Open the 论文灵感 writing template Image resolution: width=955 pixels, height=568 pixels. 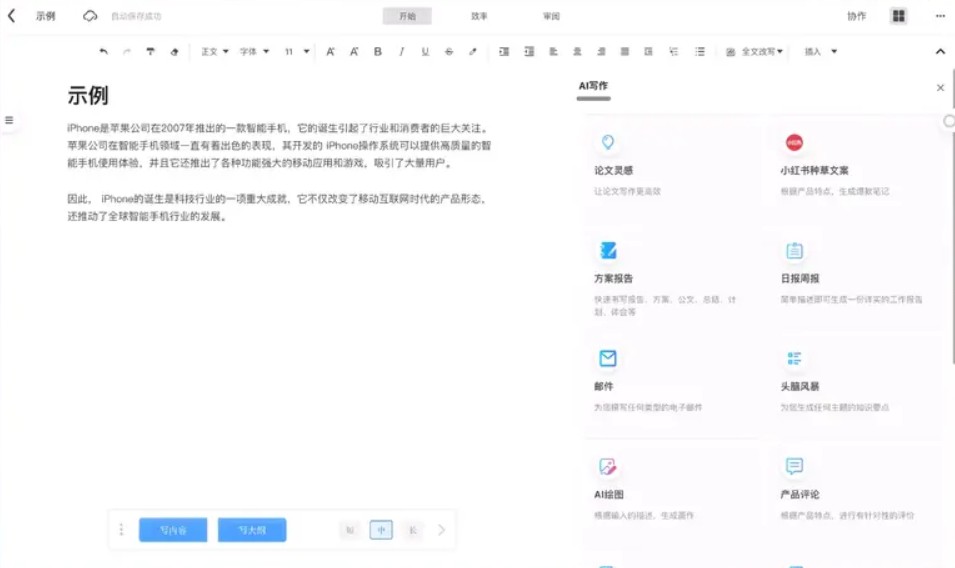pyautogui.click(x=673, y=166)
